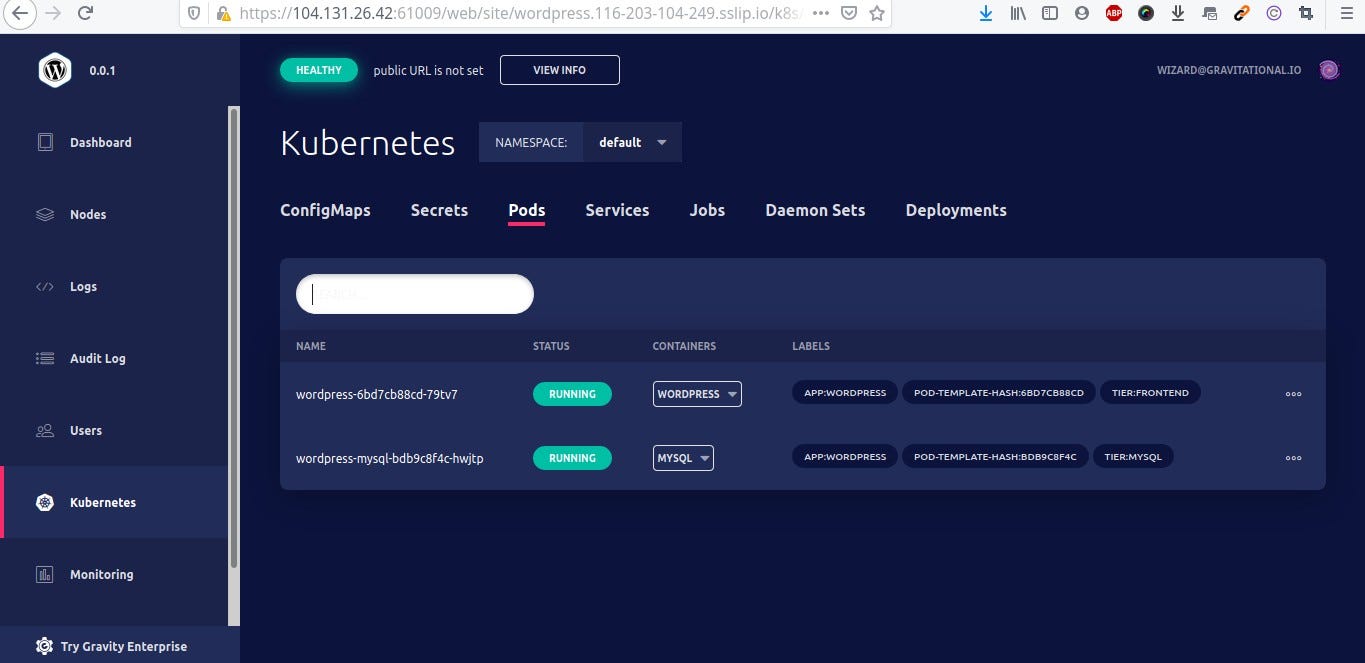
Task: Expand the WORDPRESS containers dropdown
Action: coord(697,394)
